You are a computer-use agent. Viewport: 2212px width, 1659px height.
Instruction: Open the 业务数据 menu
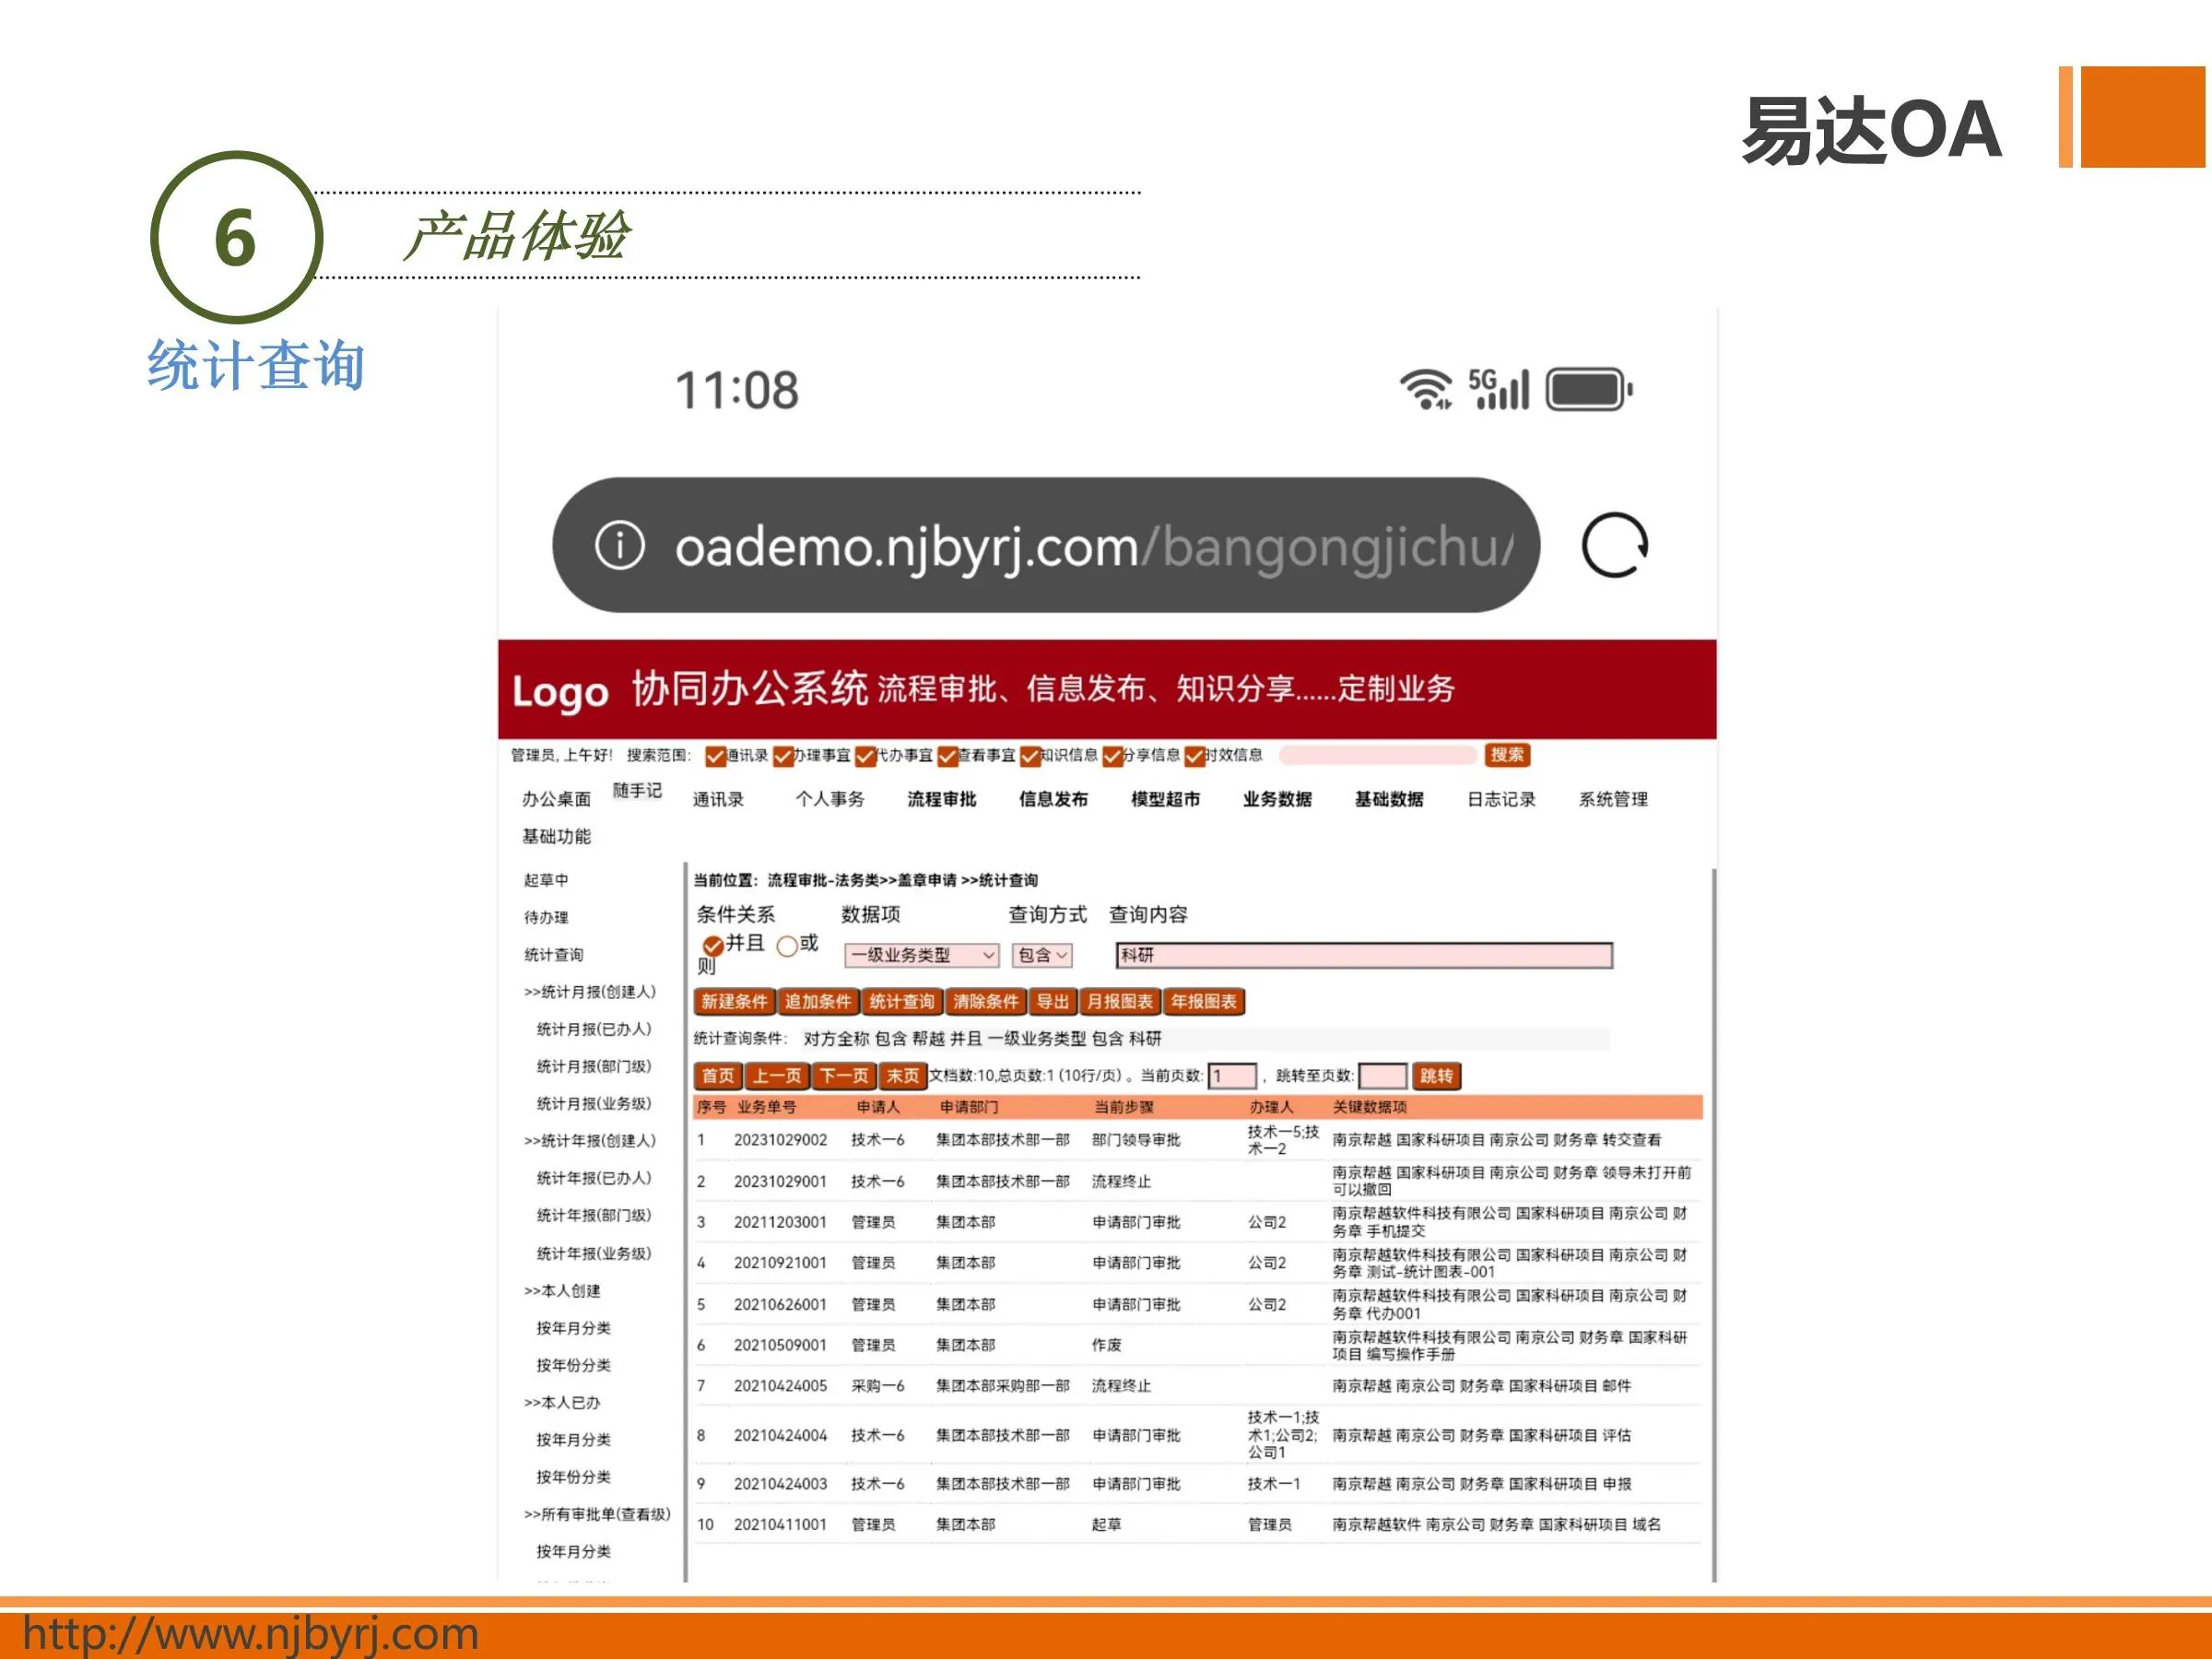pyautogui.click(x=1278, y=799)
